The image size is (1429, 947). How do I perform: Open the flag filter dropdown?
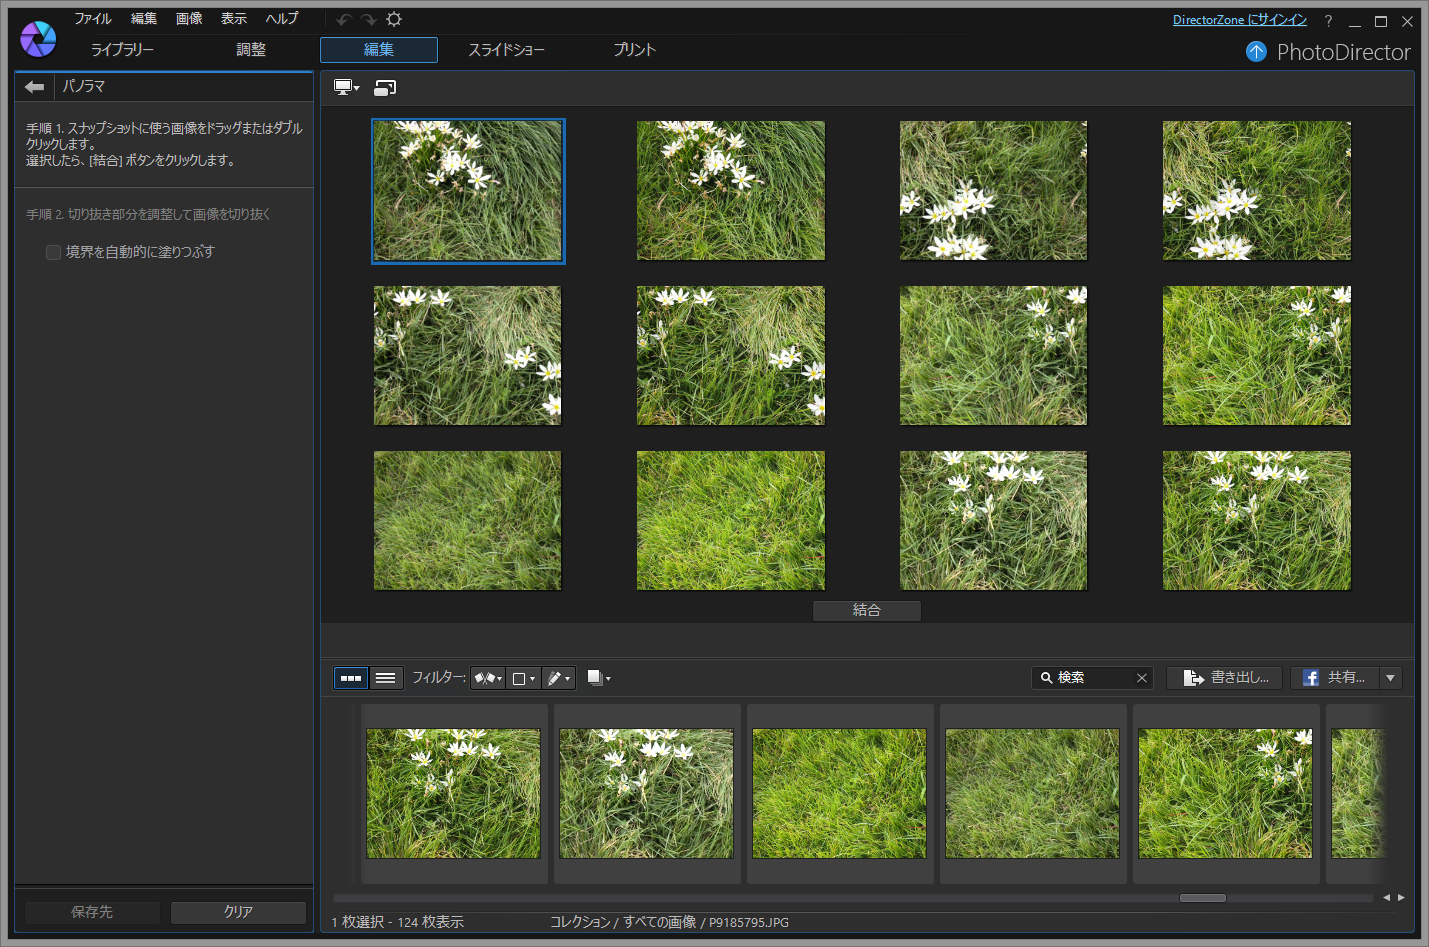coord(488,678)
